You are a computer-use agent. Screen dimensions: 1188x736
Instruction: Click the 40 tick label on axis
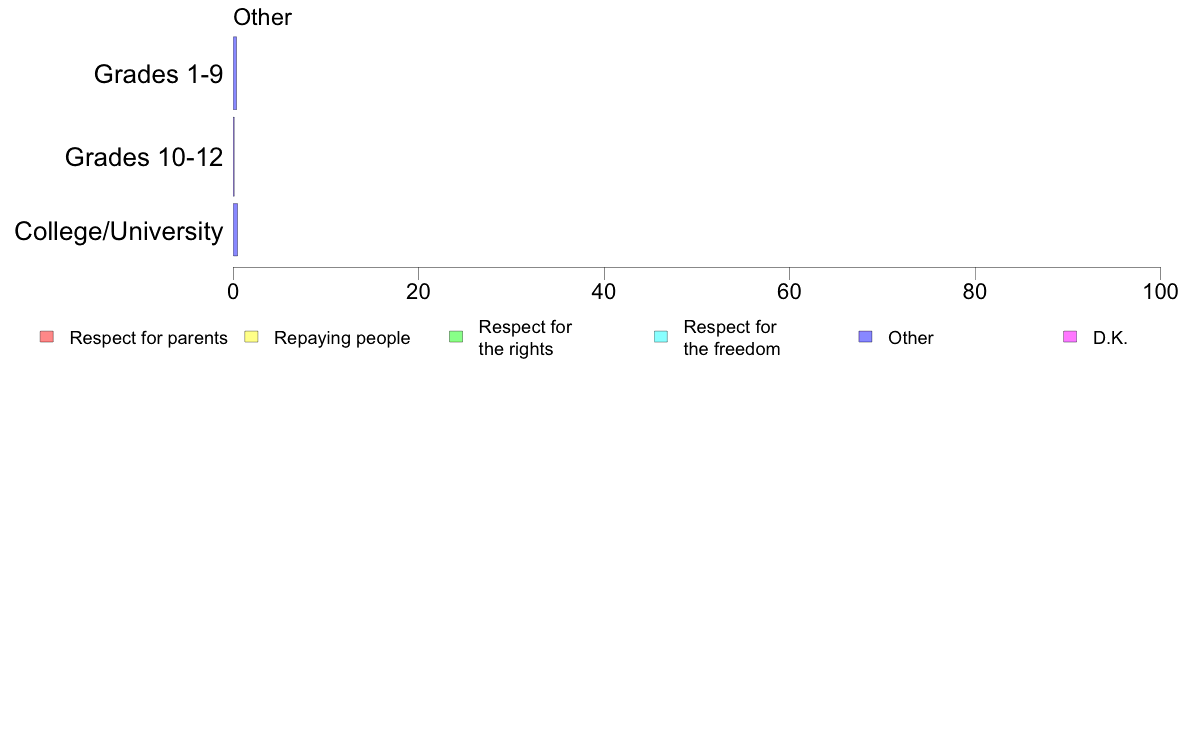click(x=604, y=292)
